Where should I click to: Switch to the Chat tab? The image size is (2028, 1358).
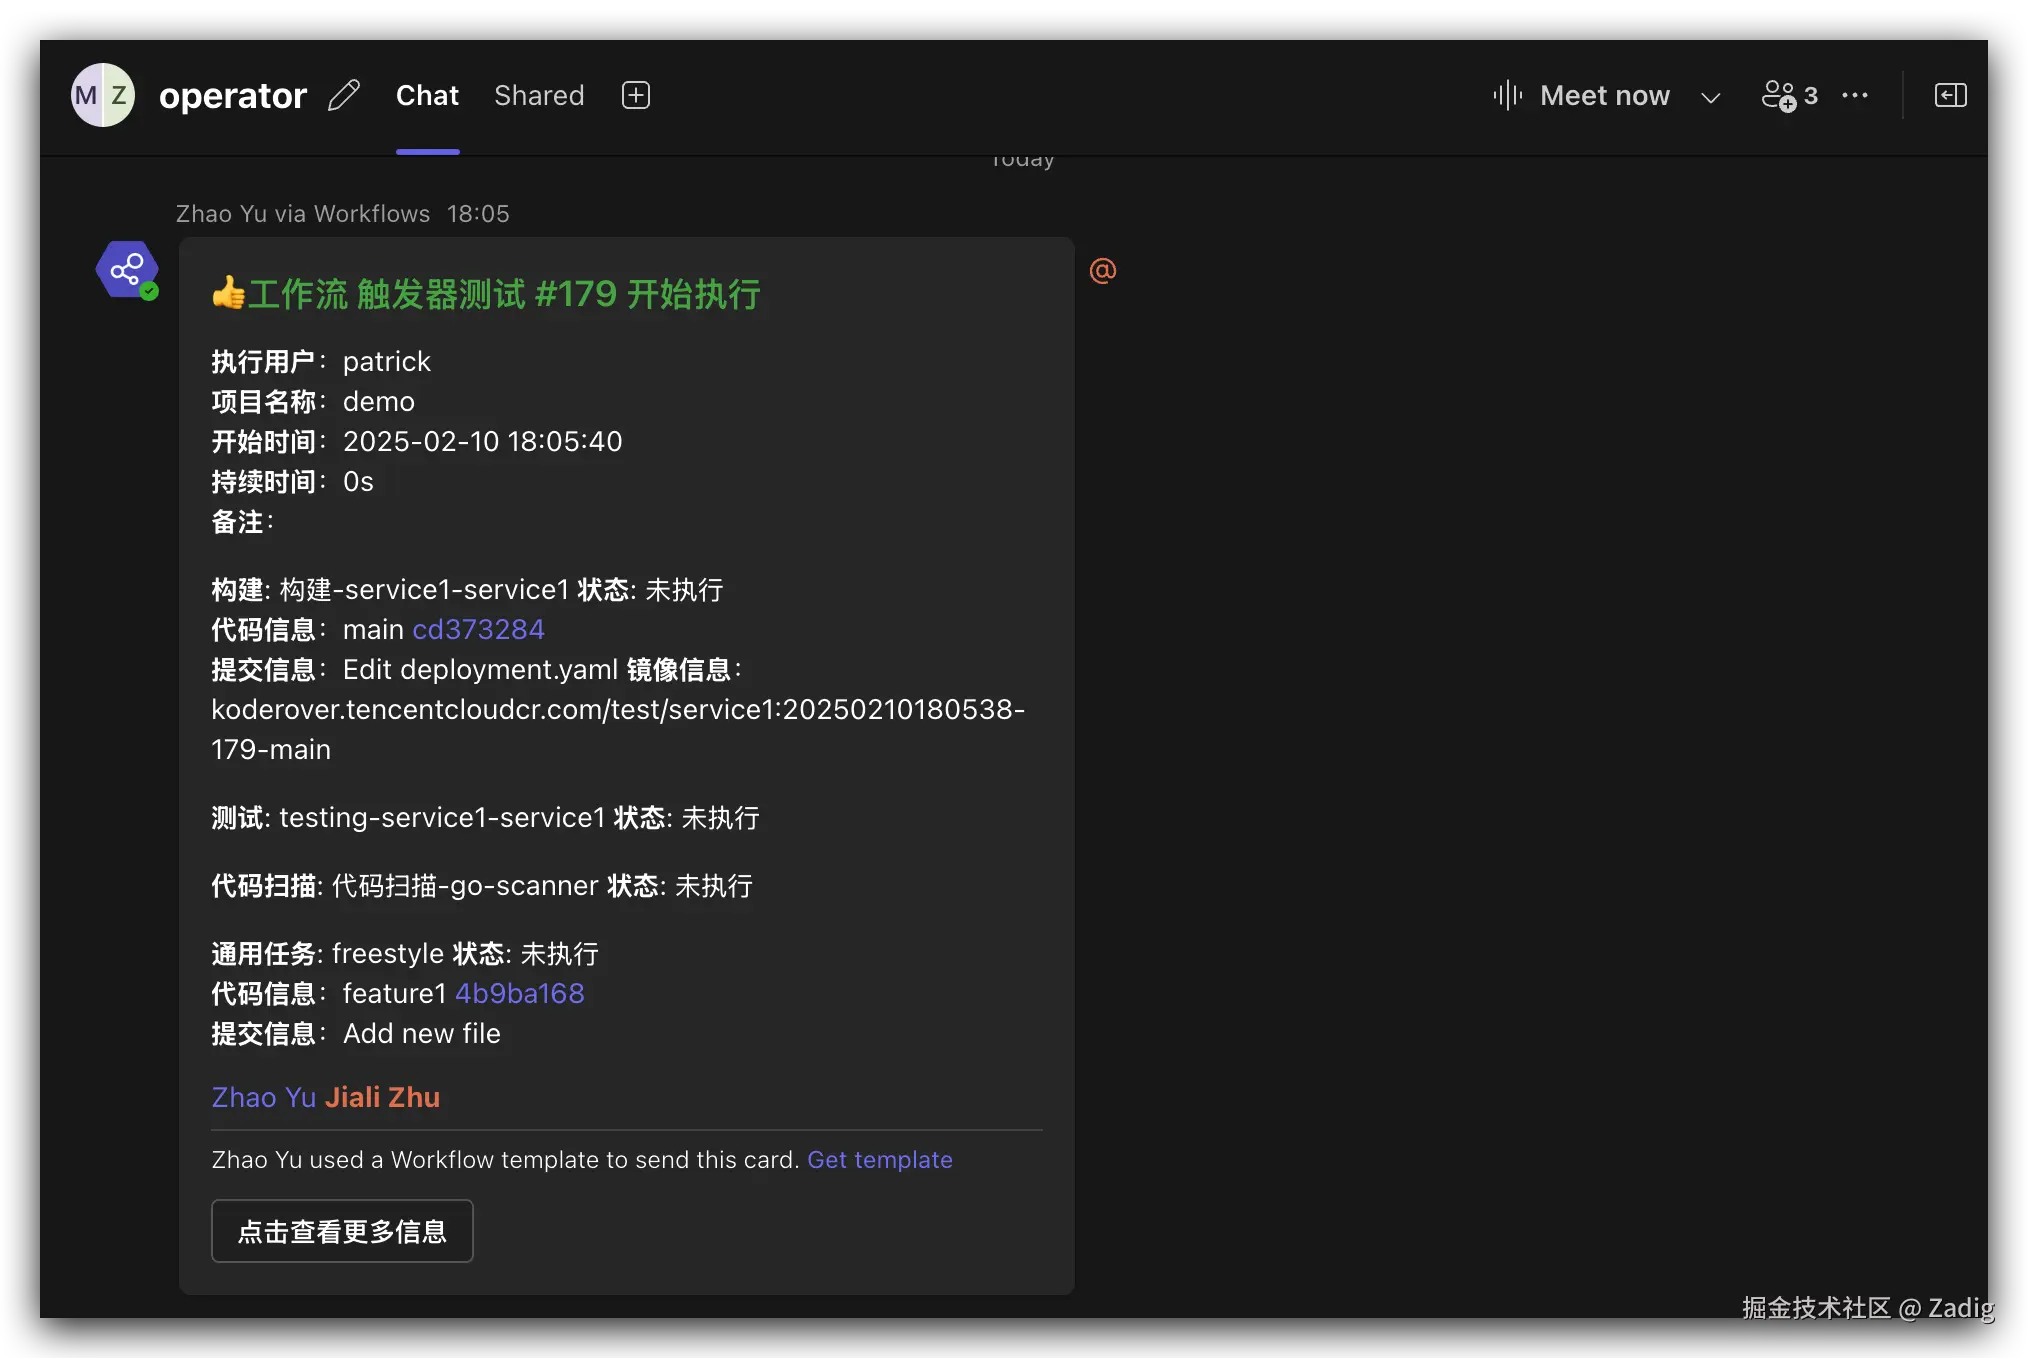tap(427, 96)
